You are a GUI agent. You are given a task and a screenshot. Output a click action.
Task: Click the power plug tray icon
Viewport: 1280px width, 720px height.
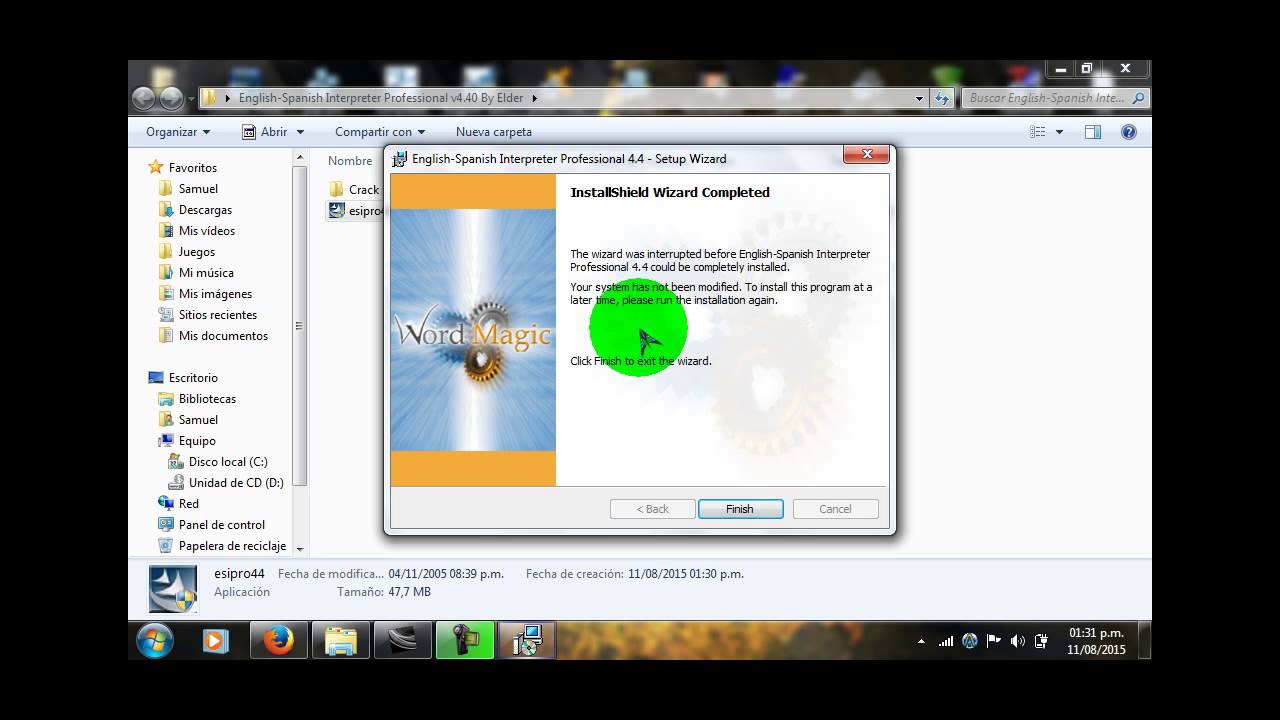1041,642
